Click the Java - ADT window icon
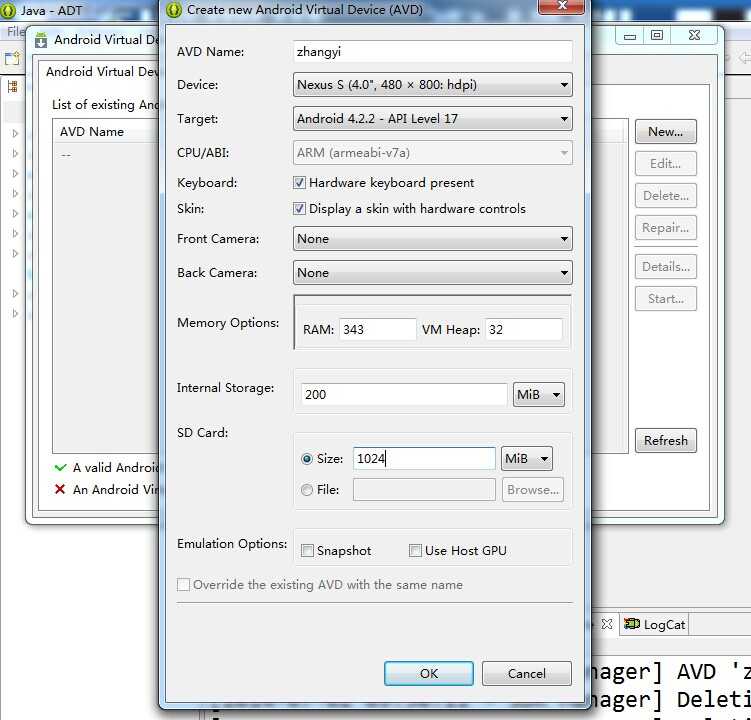The width and height of the screenshot is (751, 720). point(8,11)
